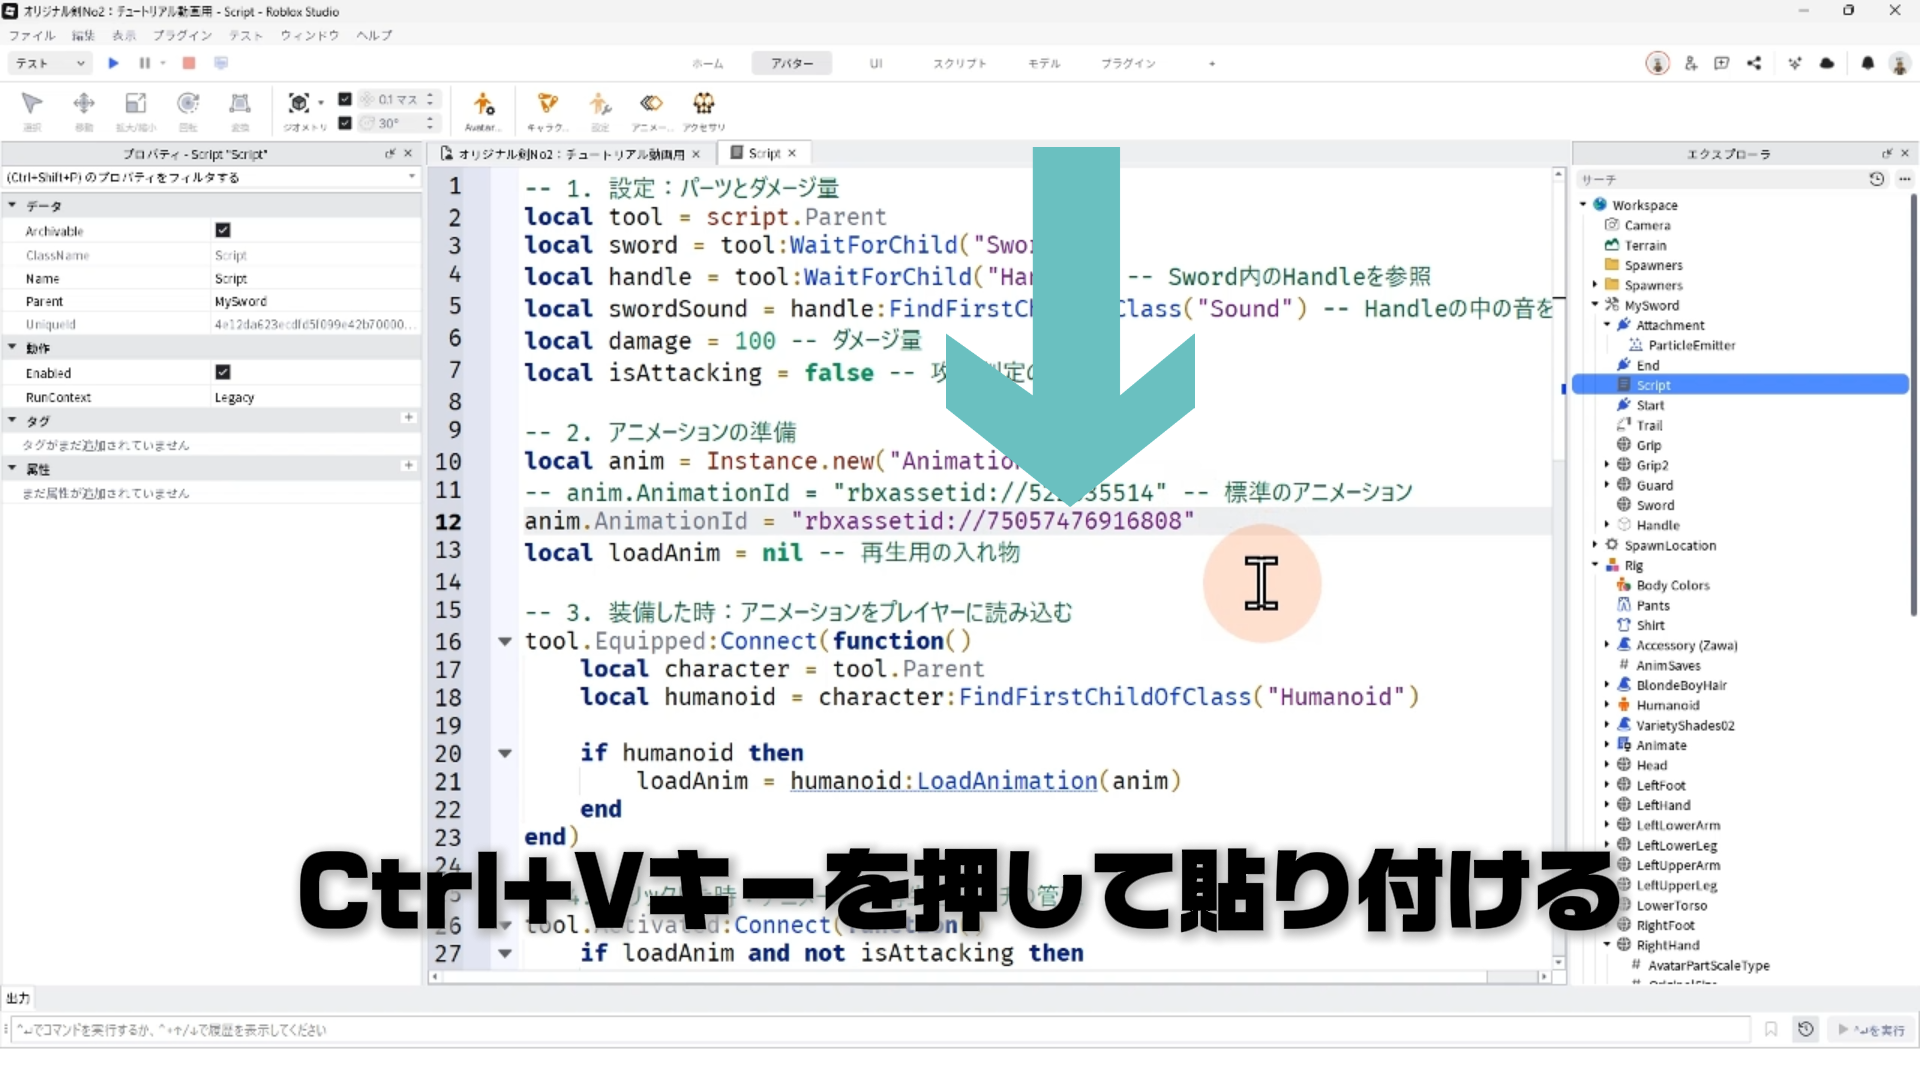This screenshot has height=1080, width=1920.
Task: Select the Move tool
Action: (84, 104)
